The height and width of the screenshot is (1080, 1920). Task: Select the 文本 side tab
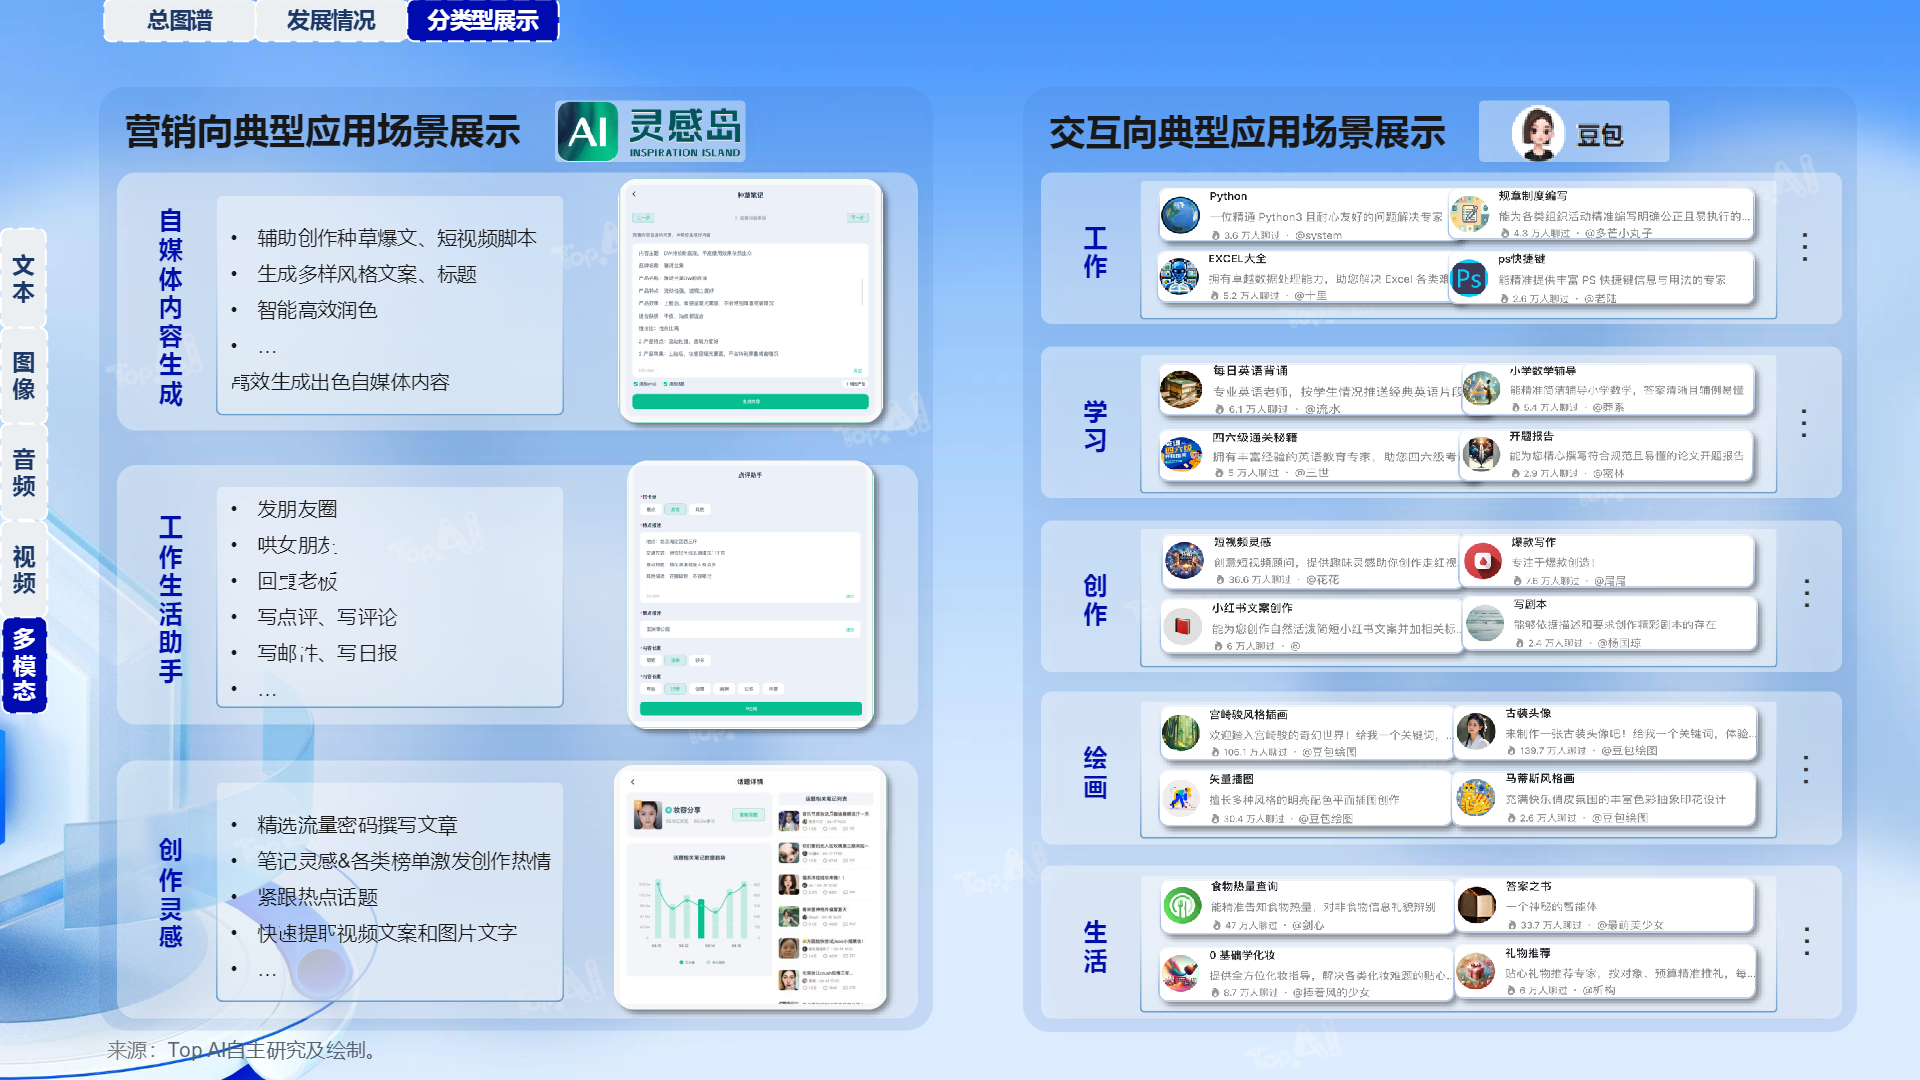click(x=24, y=278)
